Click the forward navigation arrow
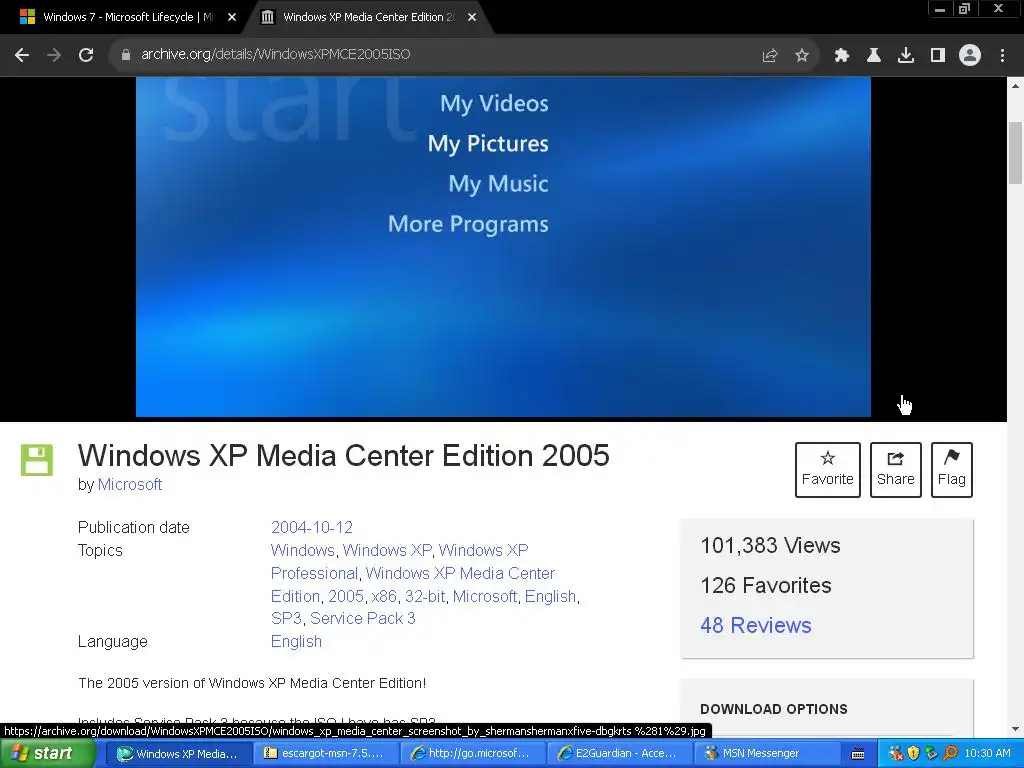 pos(54,56)
